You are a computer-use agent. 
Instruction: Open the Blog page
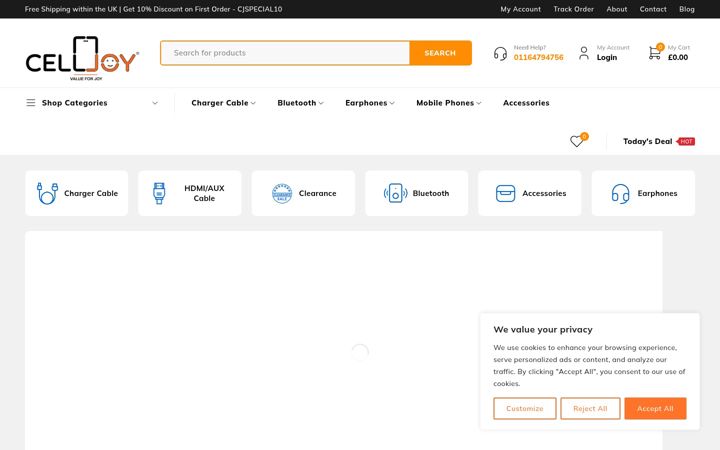[686, 9]
